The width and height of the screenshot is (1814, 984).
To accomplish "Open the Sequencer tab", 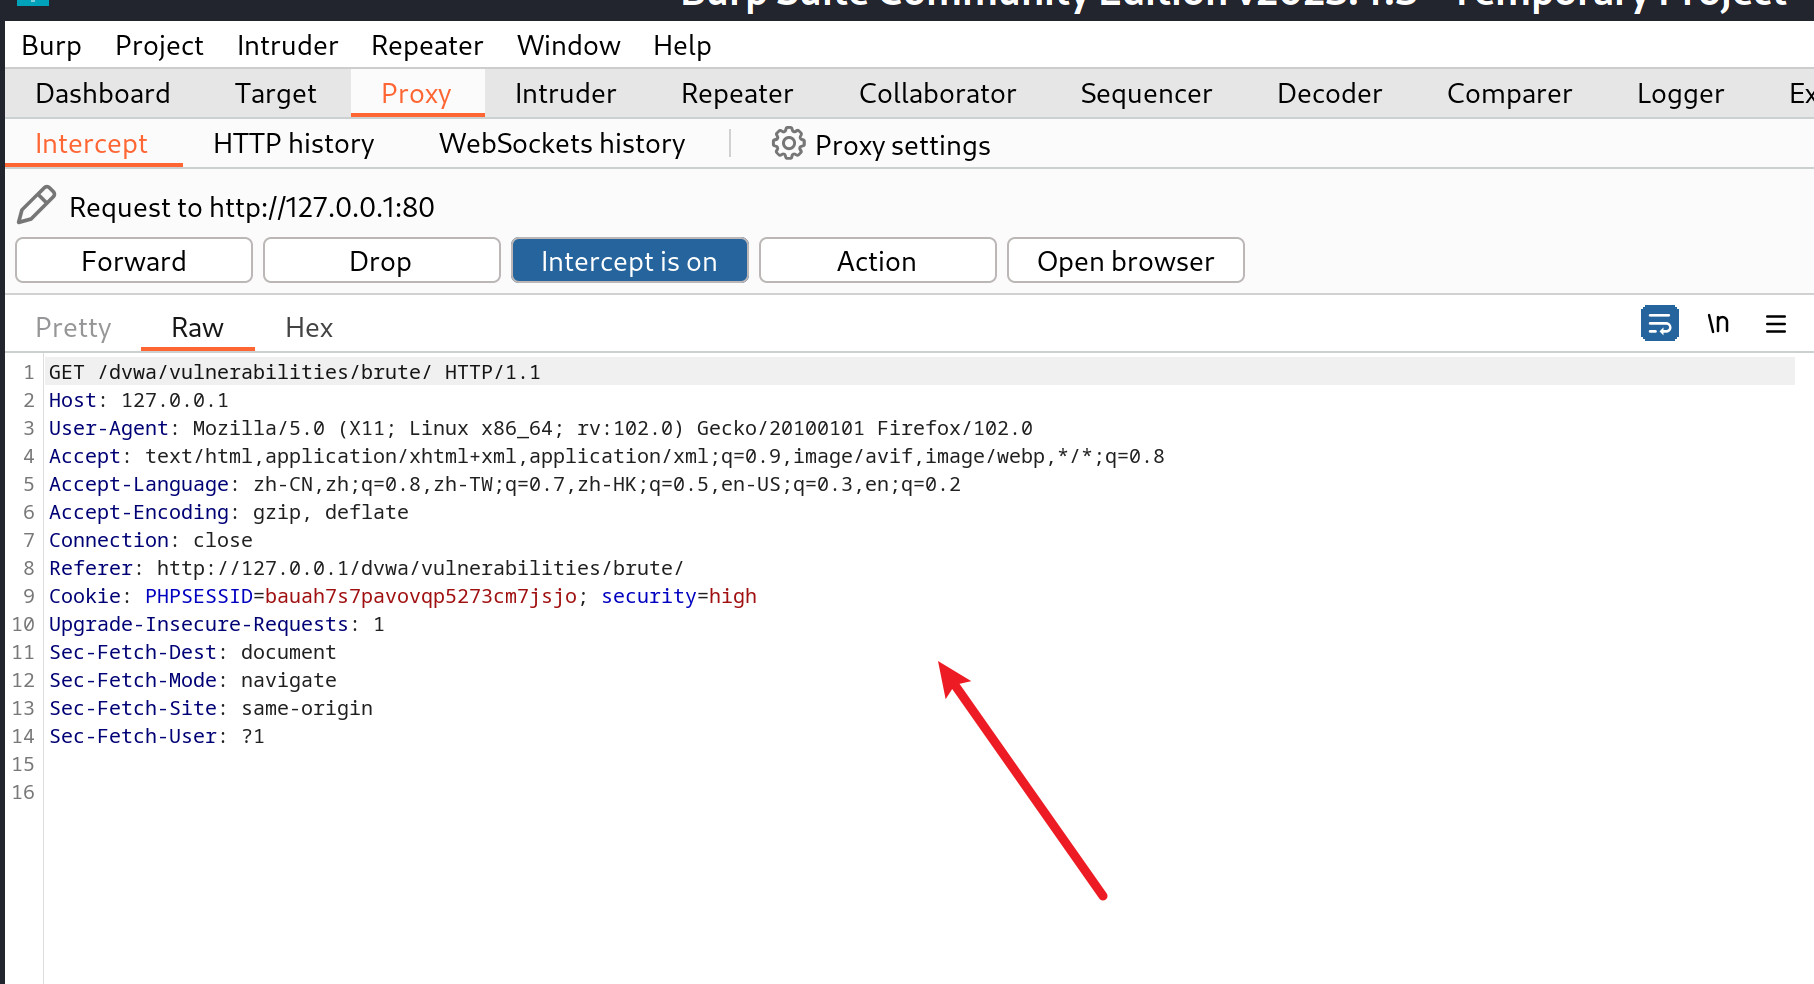I will tap(1146, 93).
